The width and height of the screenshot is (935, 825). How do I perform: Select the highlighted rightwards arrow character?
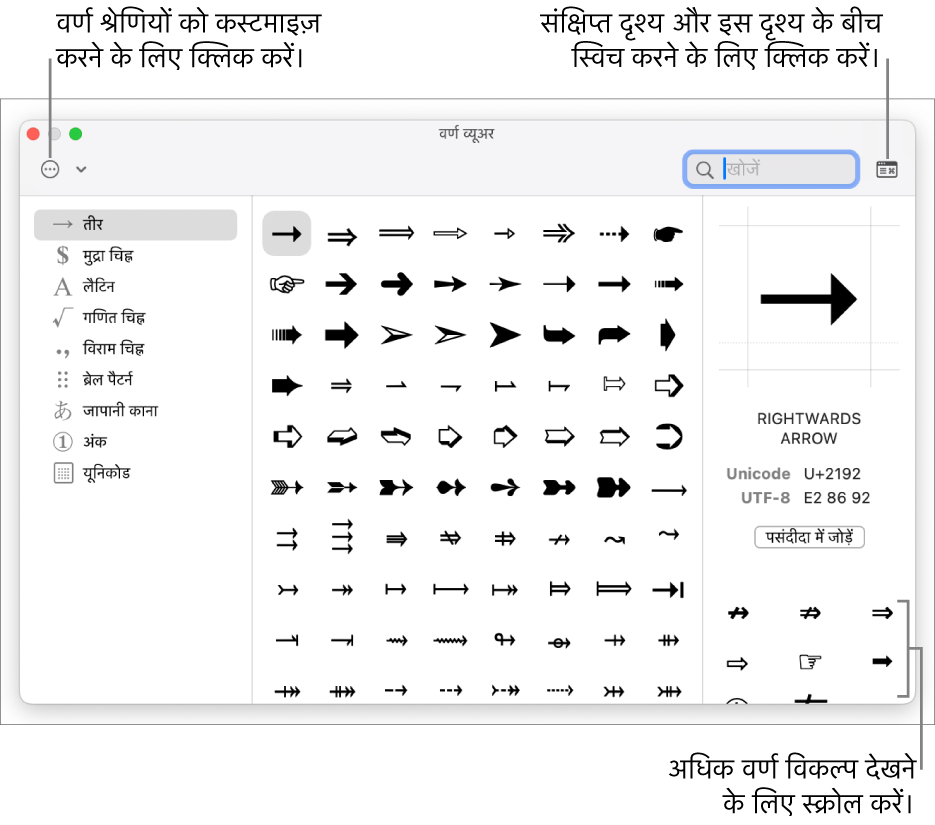click(287, 234)
